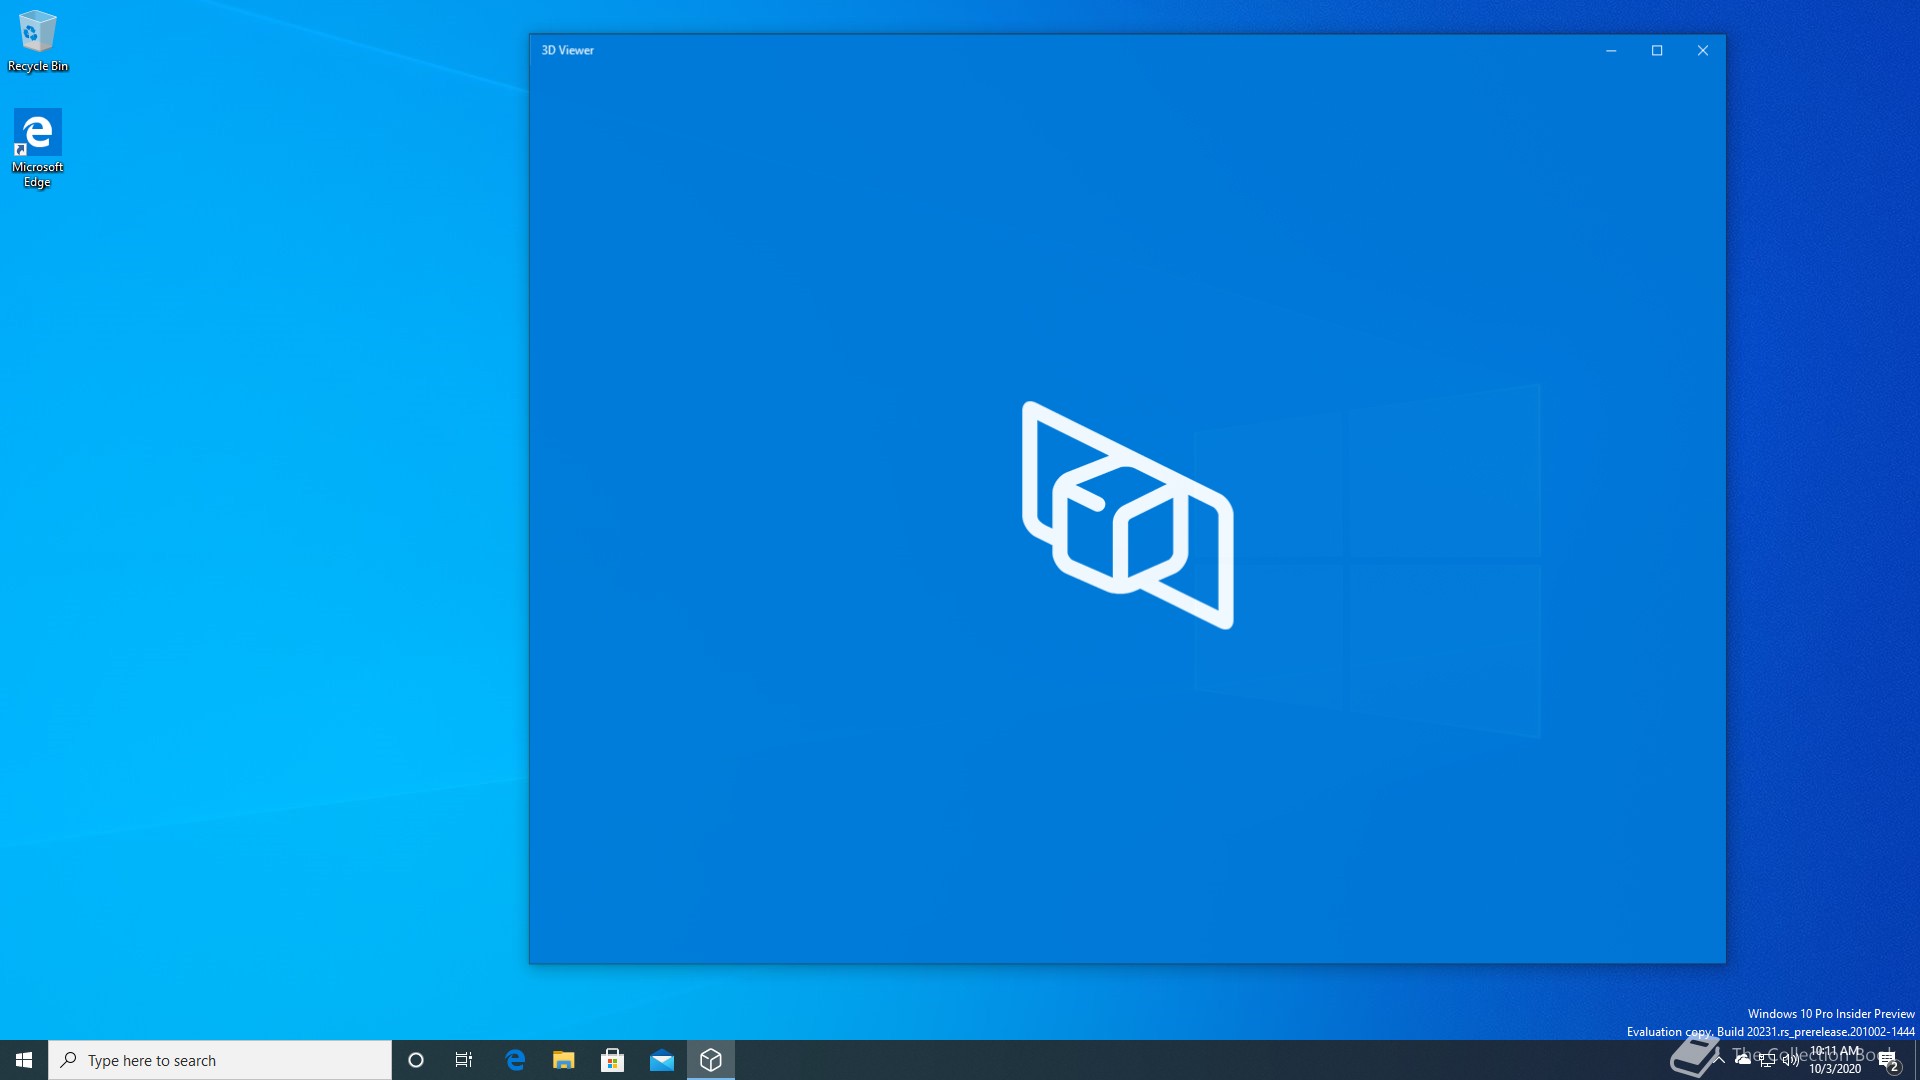Viewport: 1920px width, 1080px height.
Task: Click the network status tray icon
Action: click(1767, 1060)
